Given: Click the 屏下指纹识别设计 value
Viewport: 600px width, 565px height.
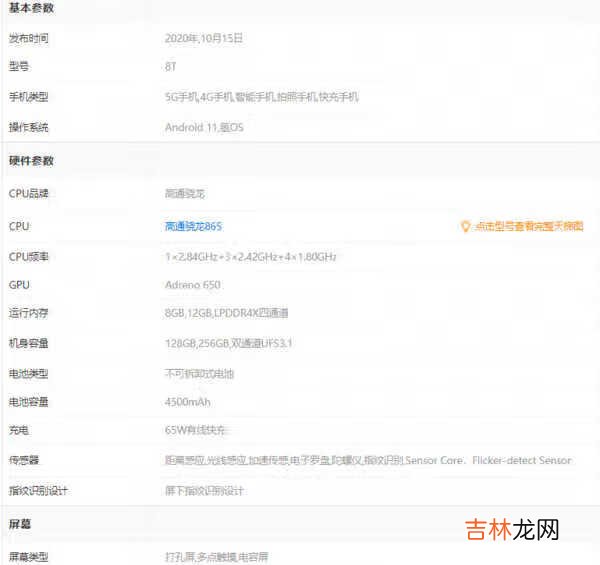Looking at the screenshot, I should coord(204,491).
